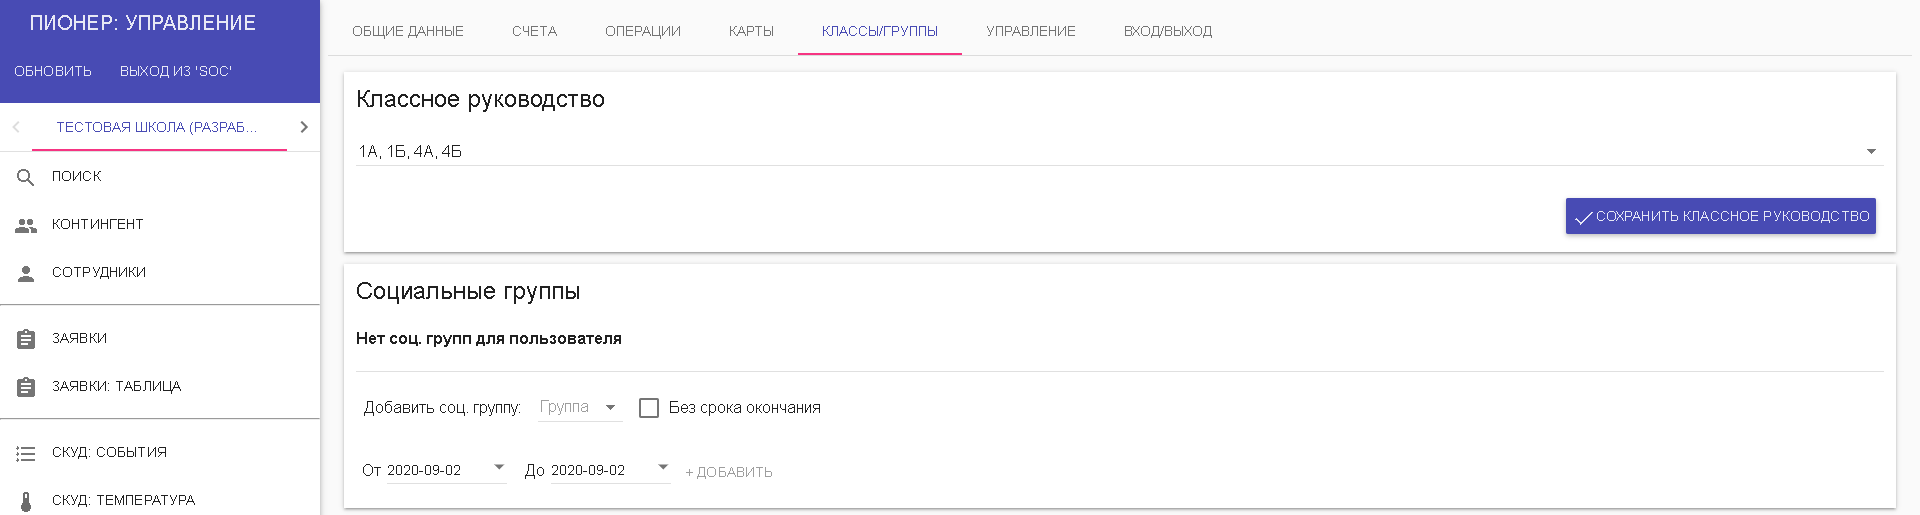Screen dimensions: 1920x515
Task: Open the Классное руководство classes dropdown
Action: coord(1120,152)
